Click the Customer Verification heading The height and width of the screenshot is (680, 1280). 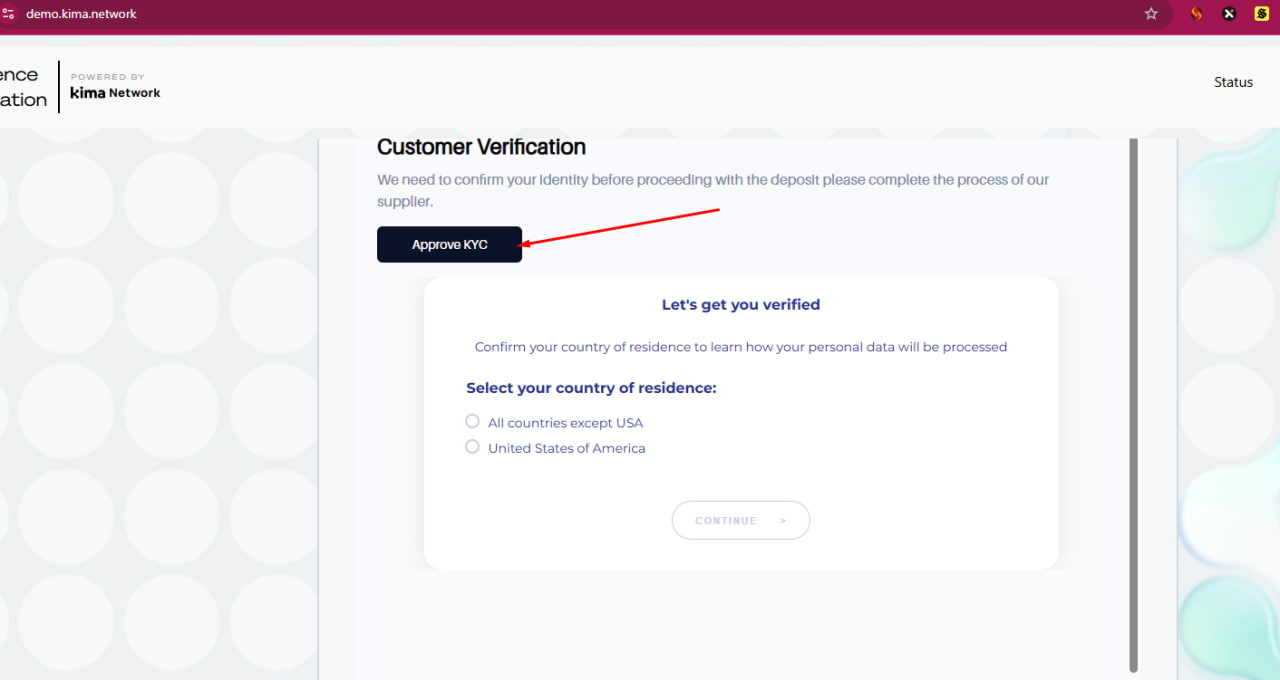click(481, 147)
